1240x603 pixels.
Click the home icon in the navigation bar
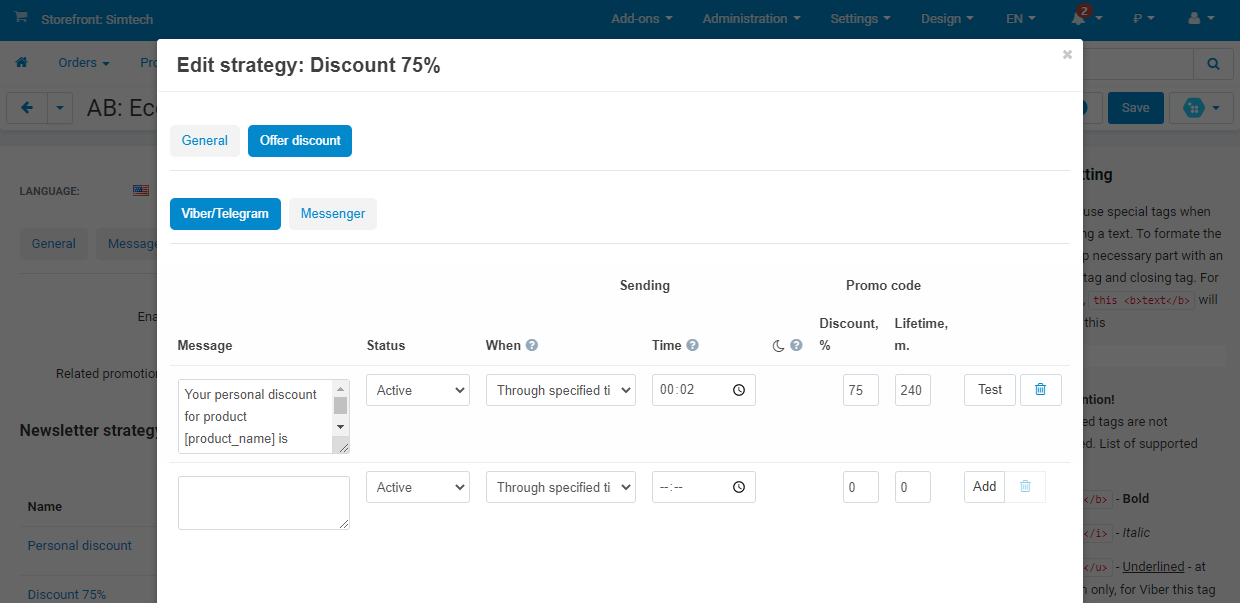21,63
